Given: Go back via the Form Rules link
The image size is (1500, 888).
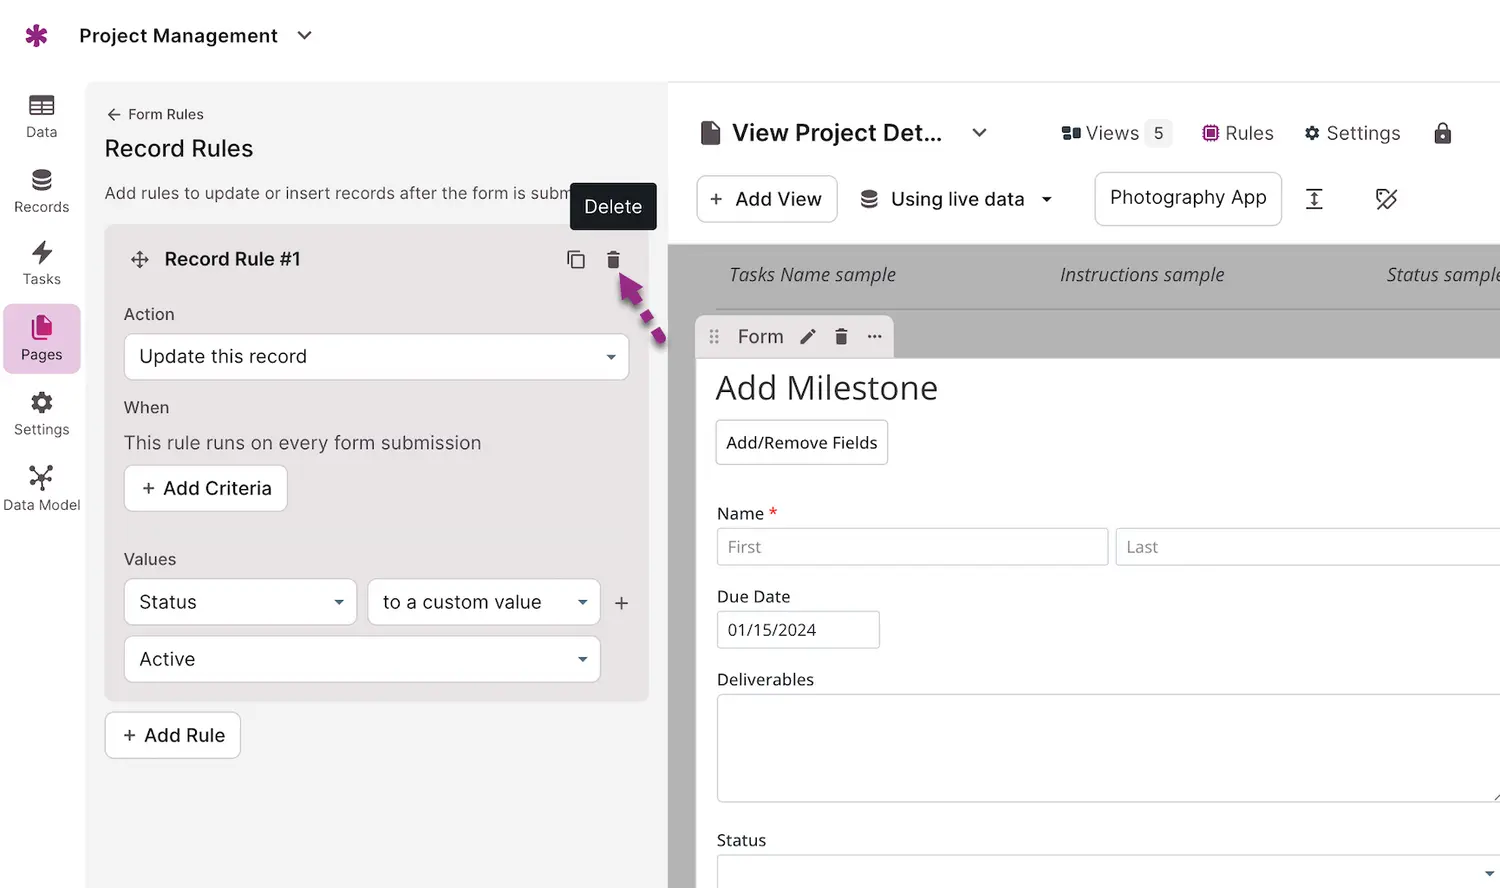Looking at the screenshot, I should (x=155, y=114).
